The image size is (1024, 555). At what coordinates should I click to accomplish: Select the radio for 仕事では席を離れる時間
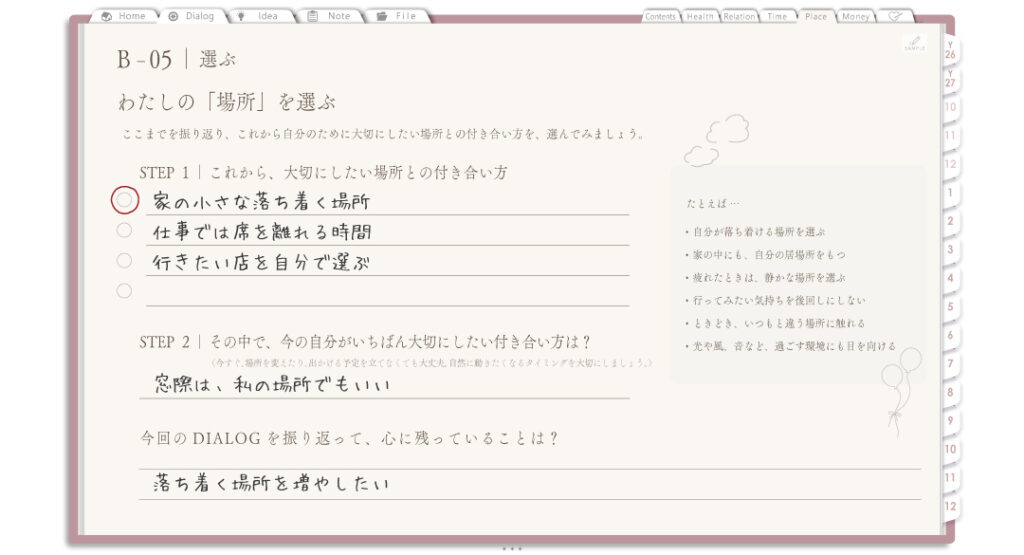click(124, 230)
